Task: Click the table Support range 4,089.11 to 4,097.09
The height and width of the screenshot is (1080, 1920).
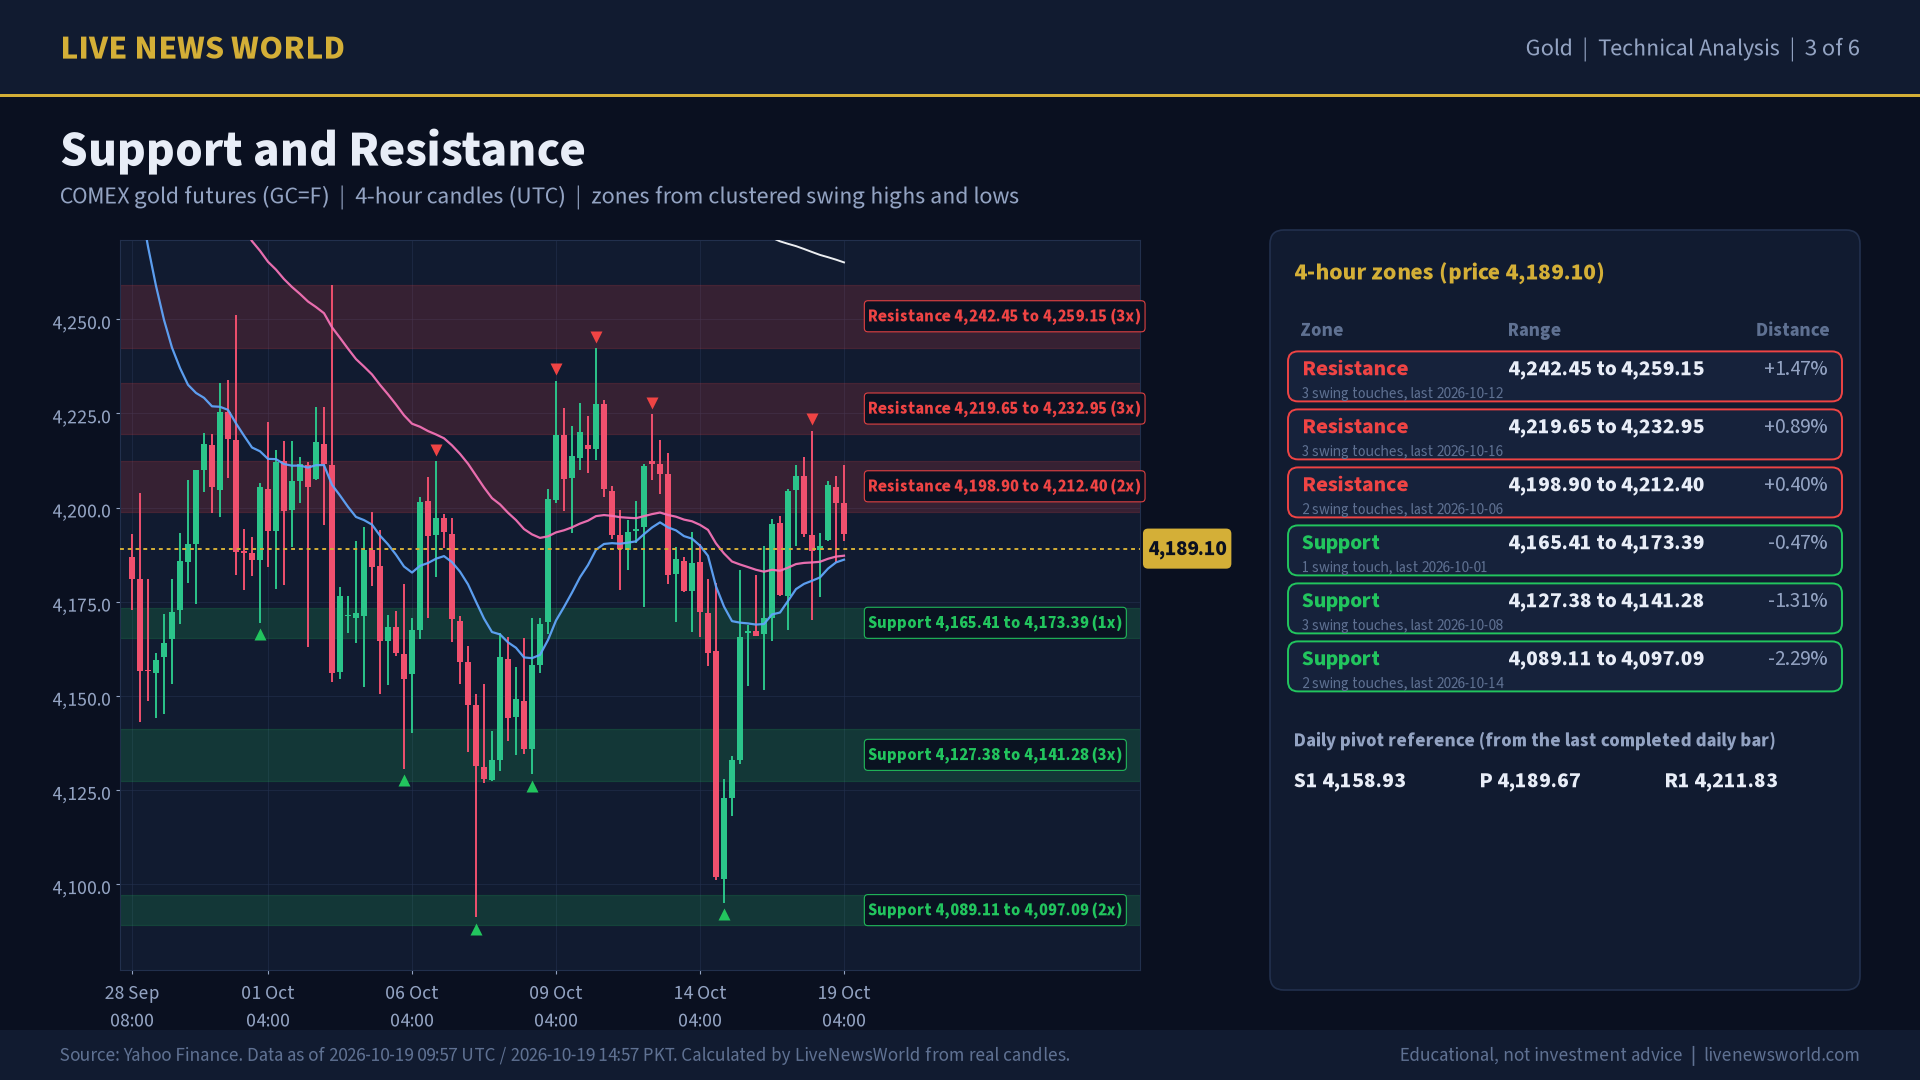Action: point(1606,659)
